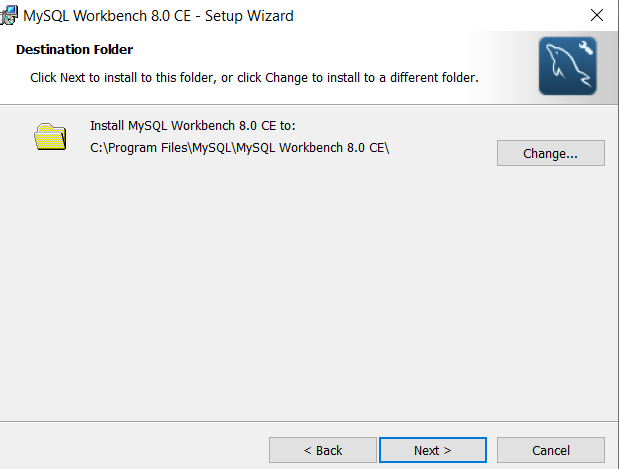Click the Setup Wizard window title text
Image resolution: width=619 pixels, height=469 pixels.
pyautogui.click(x=158, y=16)
